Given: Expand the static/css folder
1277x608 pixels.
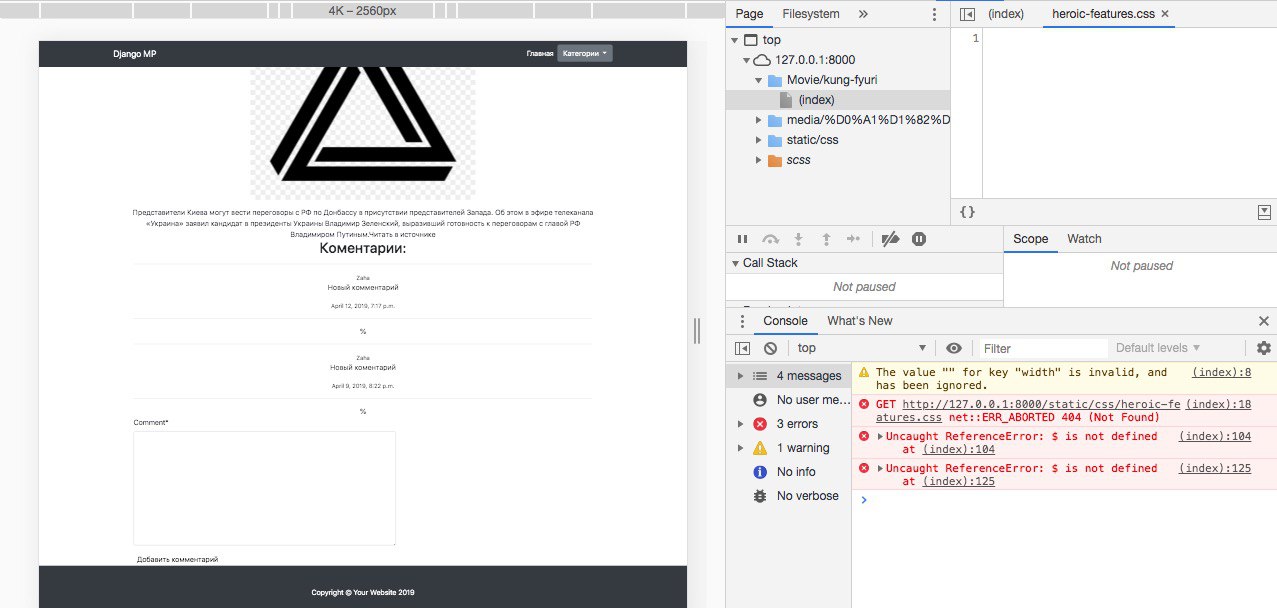Looking at the screenshot, I should pos(759,140).
